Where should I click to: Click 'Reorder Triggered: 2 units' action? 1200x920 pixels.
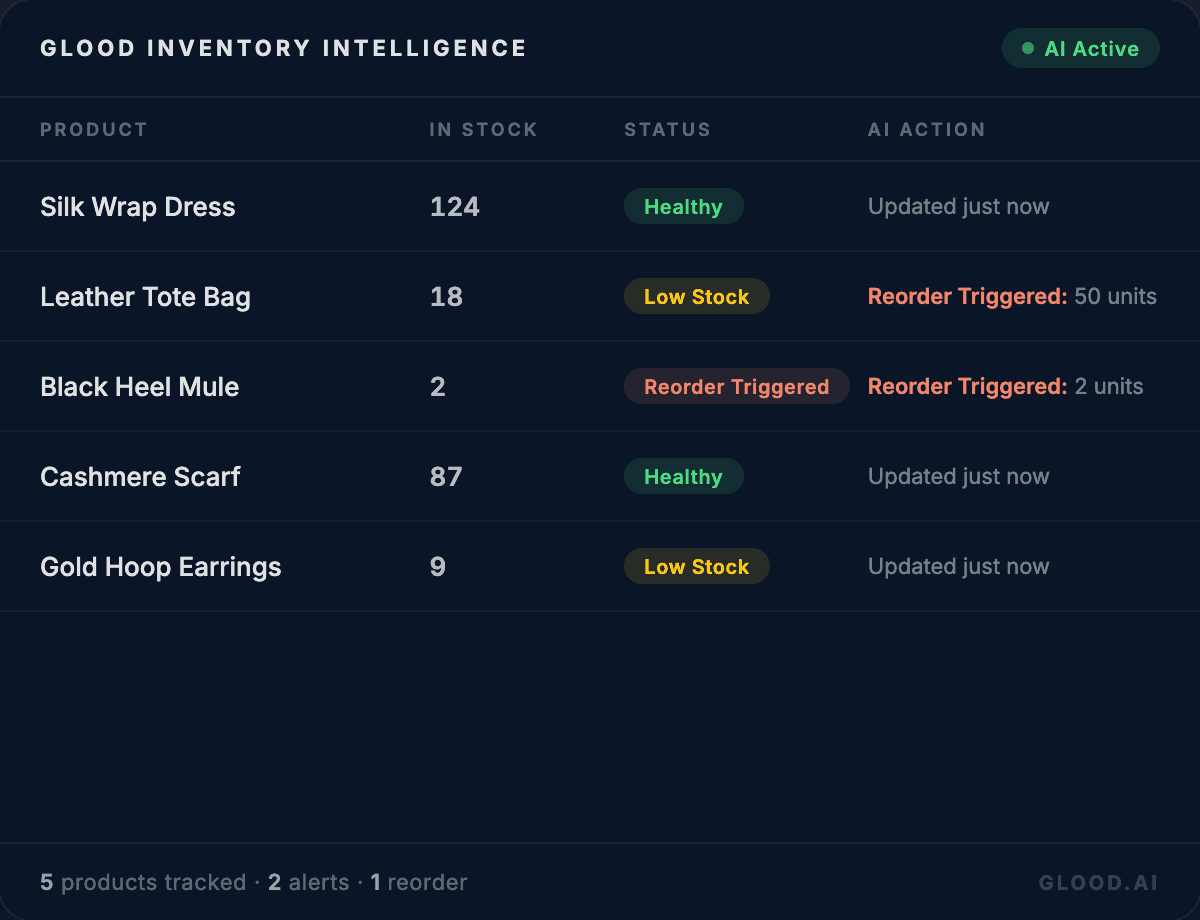click(1005, 387)
